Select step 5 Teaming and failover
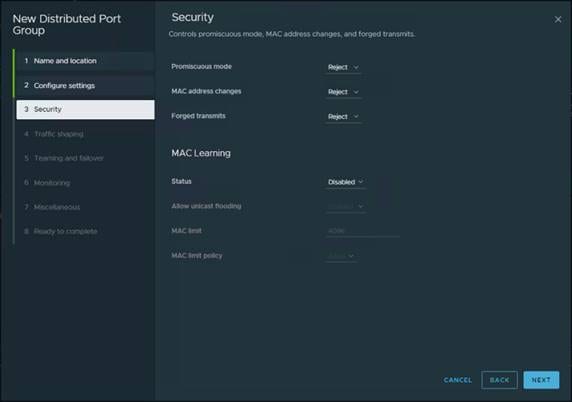 coord(85,158)
